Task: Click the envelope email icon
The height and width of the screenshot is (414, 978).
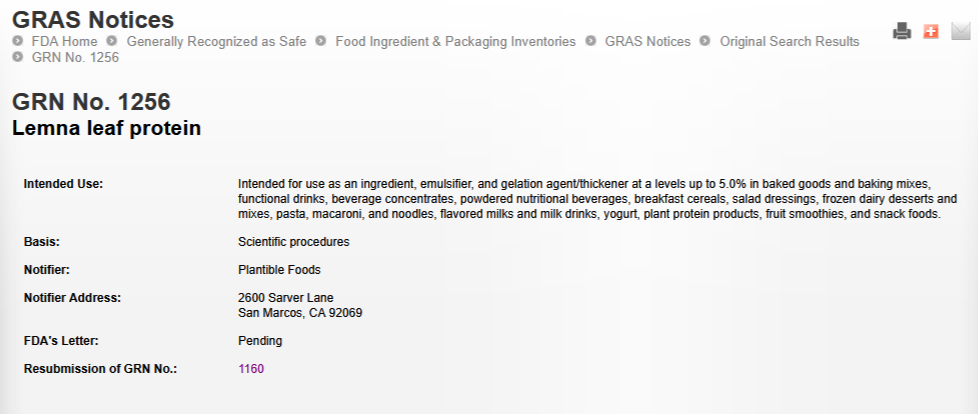Action: (961, 31)
